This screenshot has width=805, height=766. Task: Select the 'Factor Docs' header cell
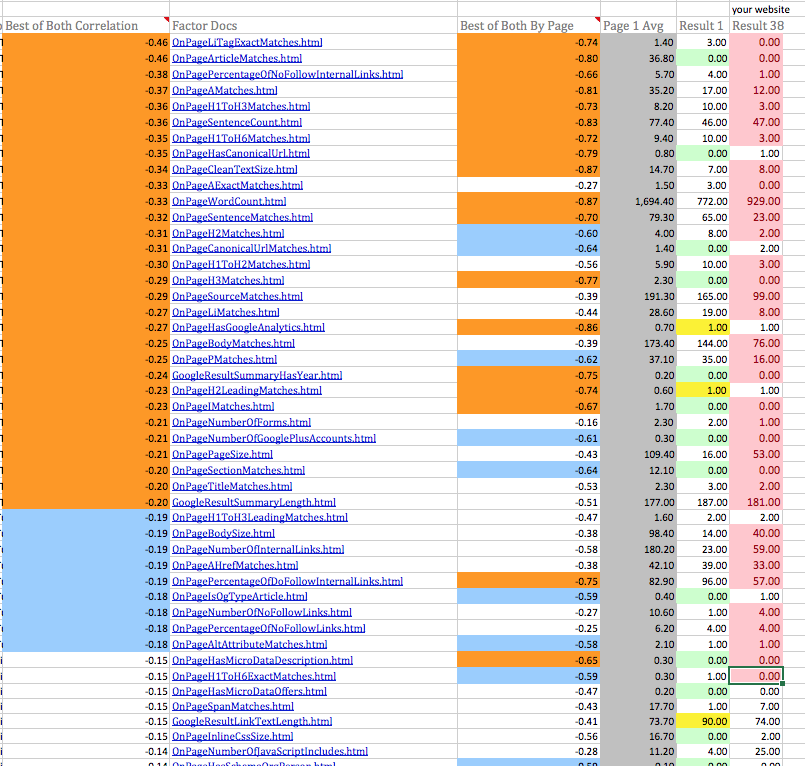[x=313, y=26]
